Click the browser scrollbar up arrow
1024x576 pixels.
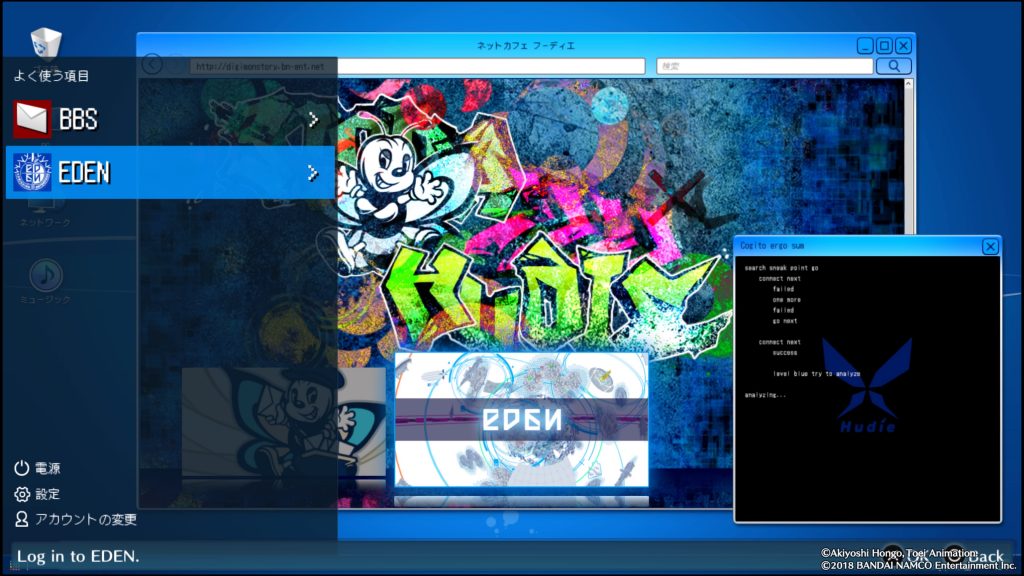pyautogui.click(x=908, y=85)
